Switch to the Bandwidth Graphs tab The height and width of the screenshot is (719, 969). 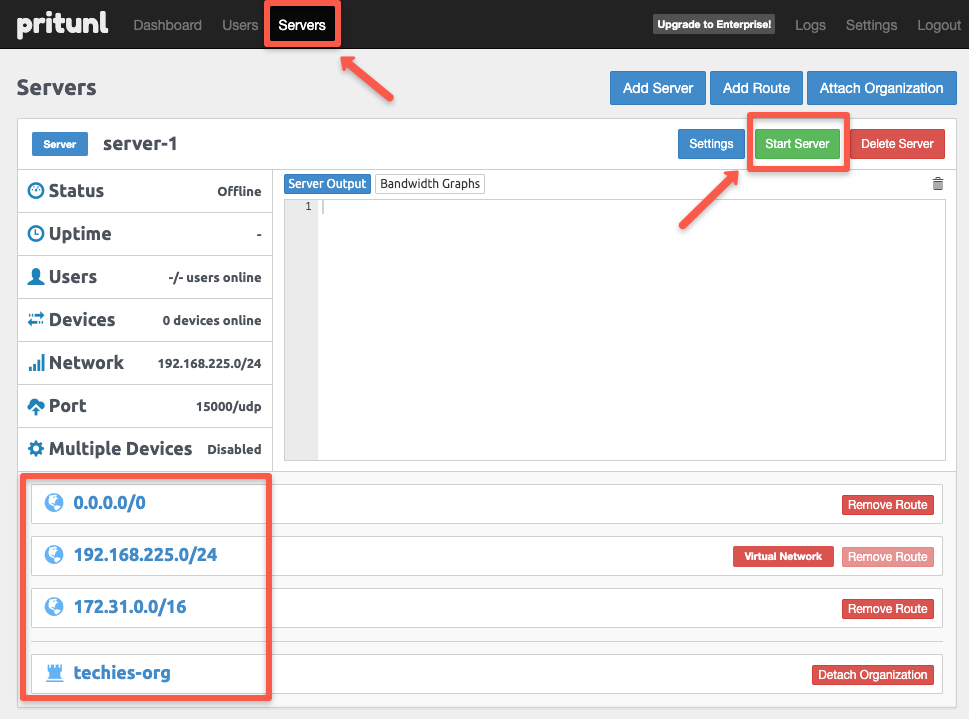(430, 184)
